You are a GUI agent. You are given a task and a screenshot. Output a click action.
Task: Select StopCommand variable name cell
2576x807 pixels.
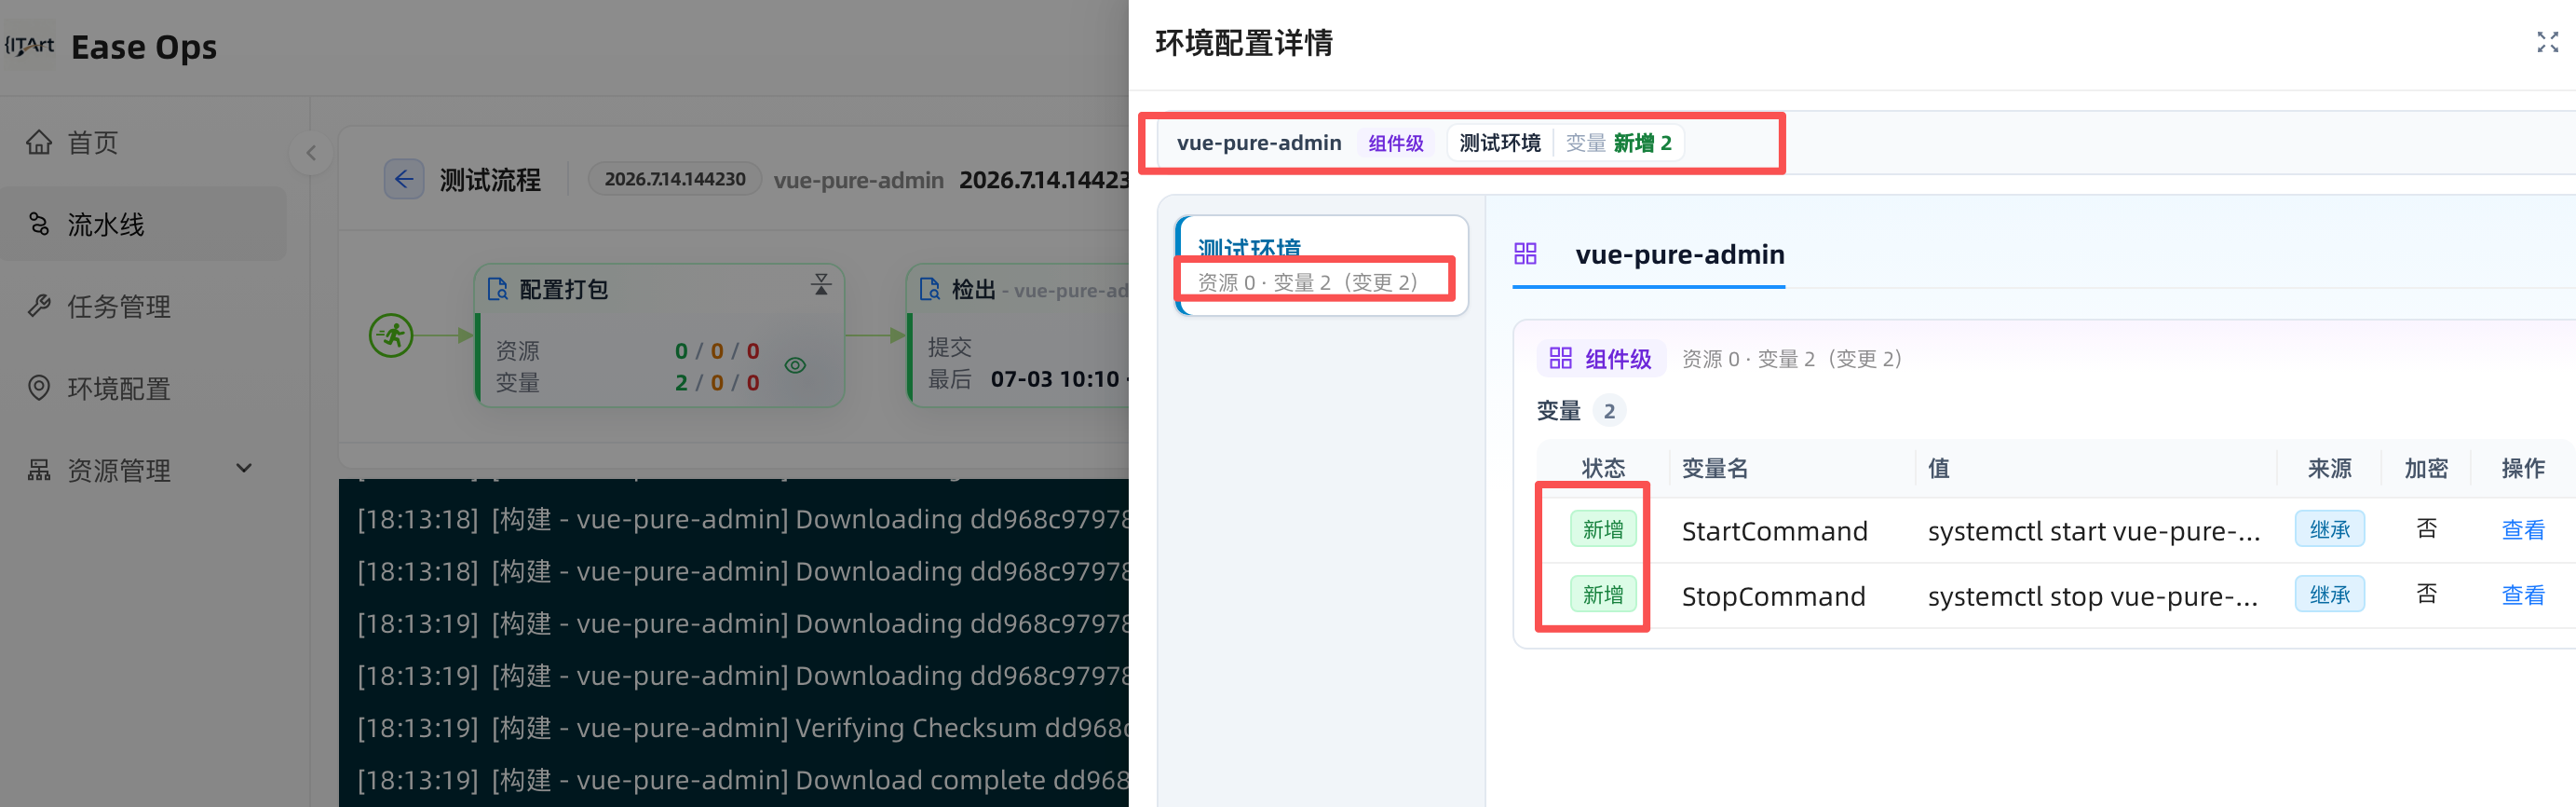click(x=1773, y=596)
